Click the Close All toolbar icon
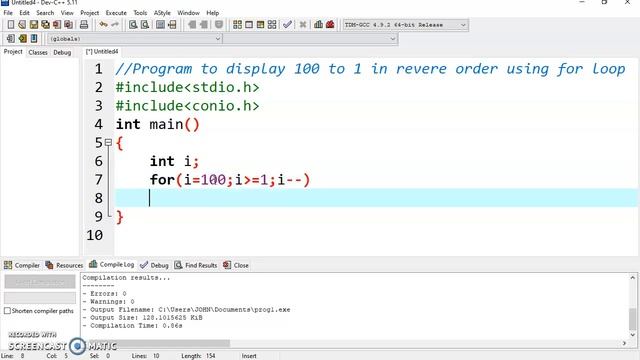Viewport: 640px width, 360px height. click(69, 25)
